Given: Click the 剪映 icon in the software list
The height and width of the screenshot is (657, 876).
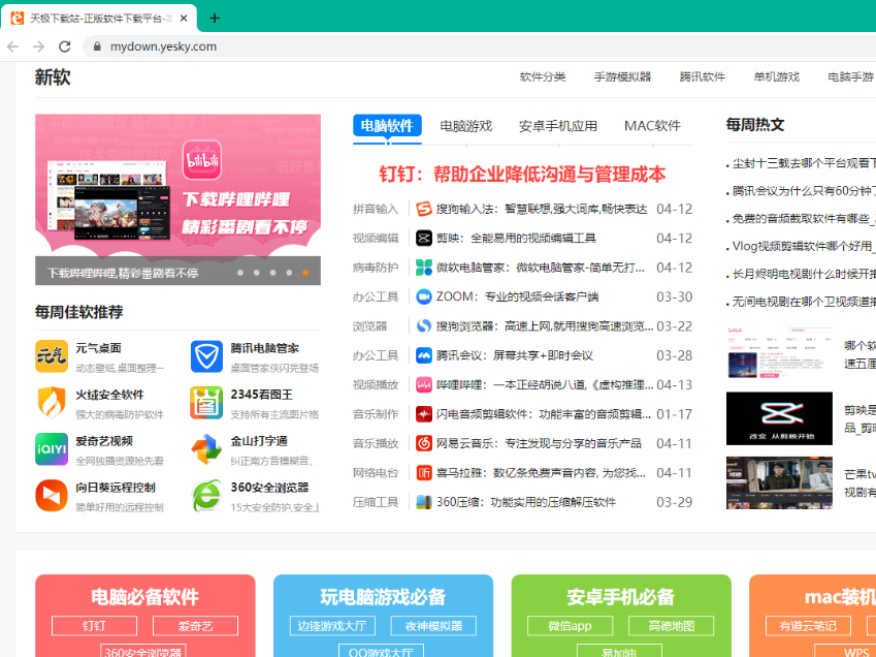Looking at the screenshot, I should [x=424, y=239].
